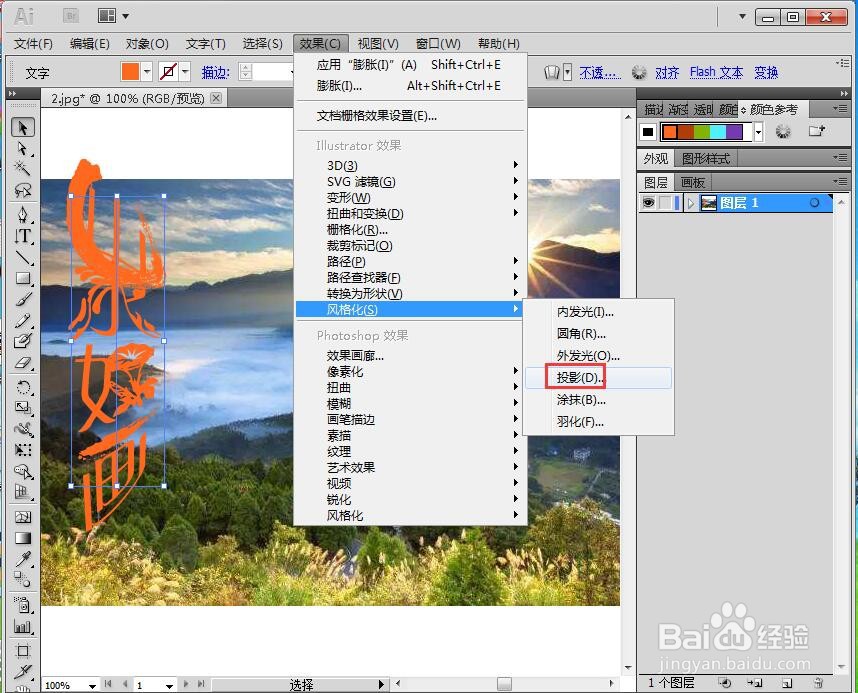The width and height of the screenshot is (858, 693).
Task: Select the Rotate tool
Action: (x=22, y=387)
